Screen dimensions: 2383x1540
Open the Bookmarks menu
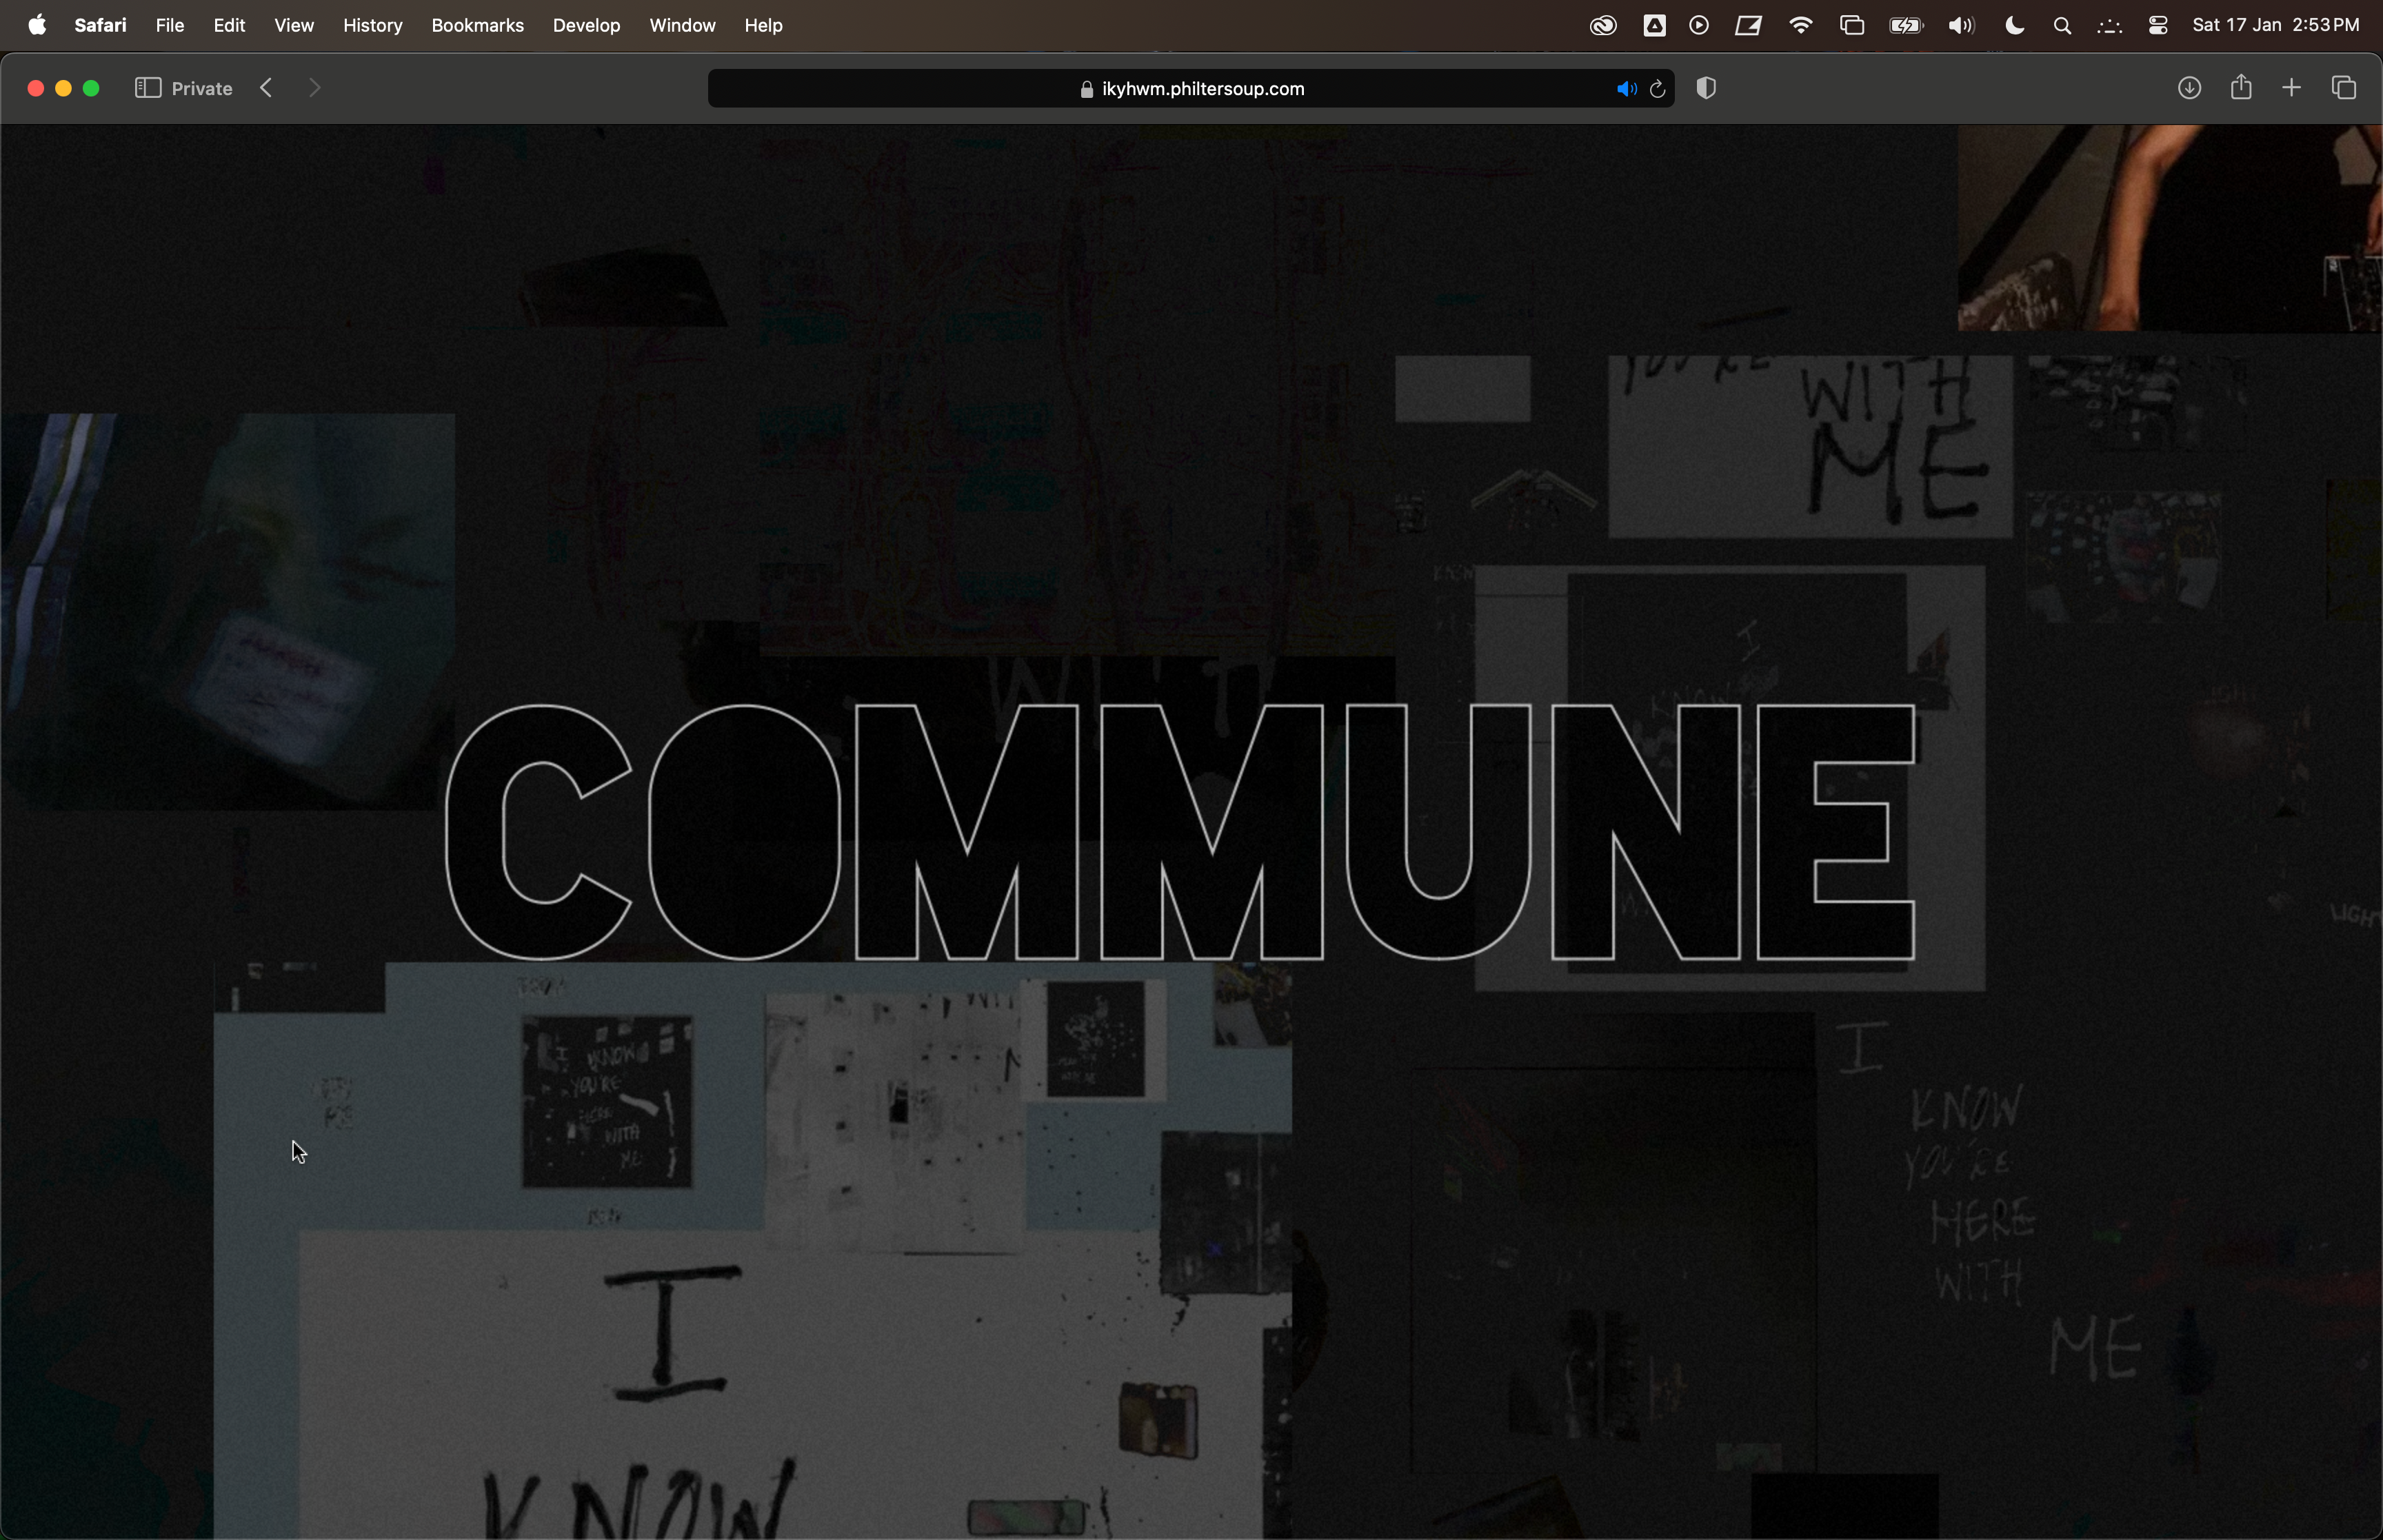coord(477,25)
